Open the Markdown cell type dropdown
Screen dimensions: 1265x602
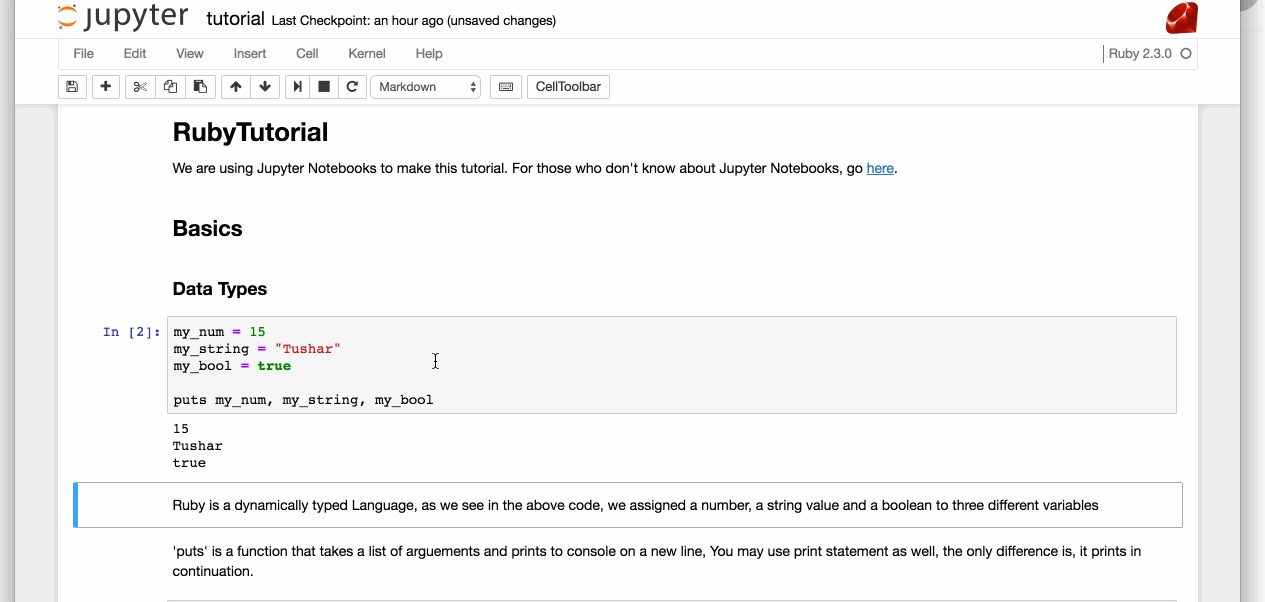426,87
